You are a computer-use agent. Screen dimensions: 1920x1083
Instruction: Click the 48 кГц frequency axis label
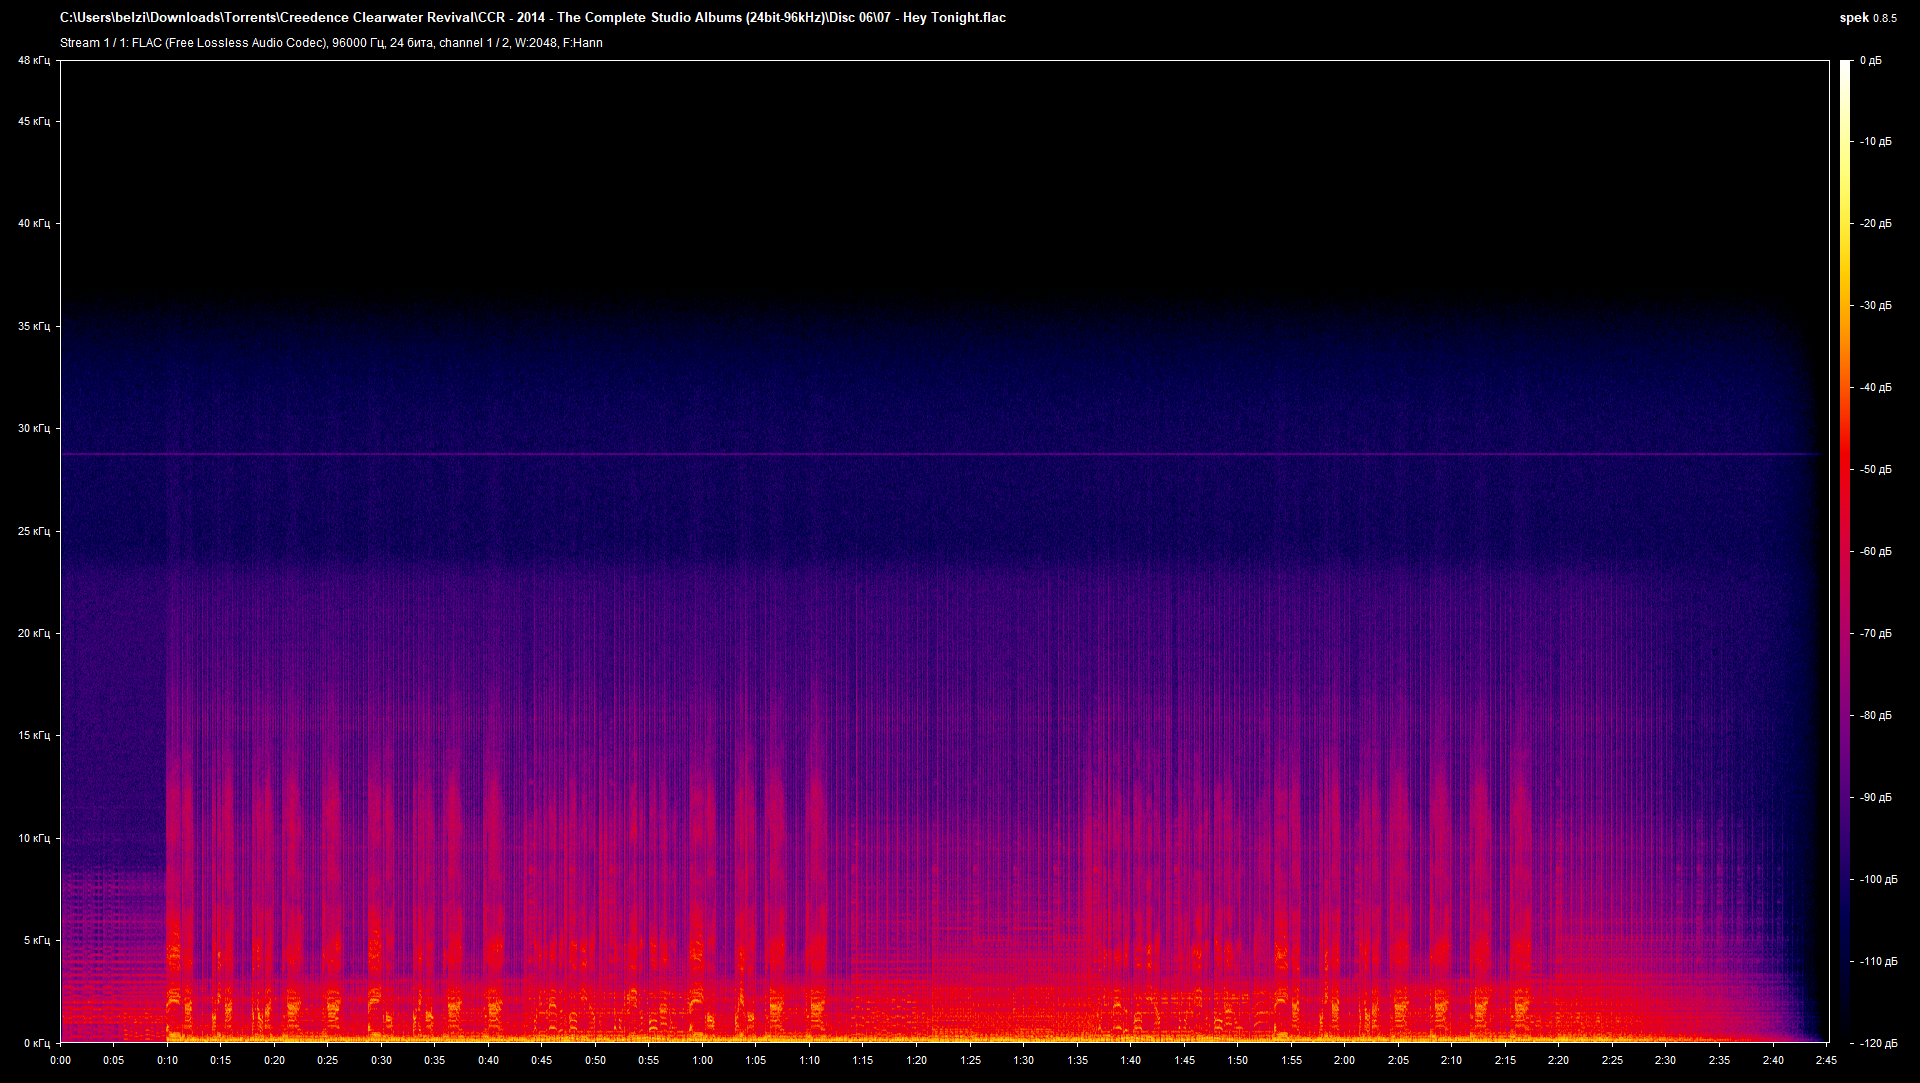pyautogui.click(x=34, y=60)
